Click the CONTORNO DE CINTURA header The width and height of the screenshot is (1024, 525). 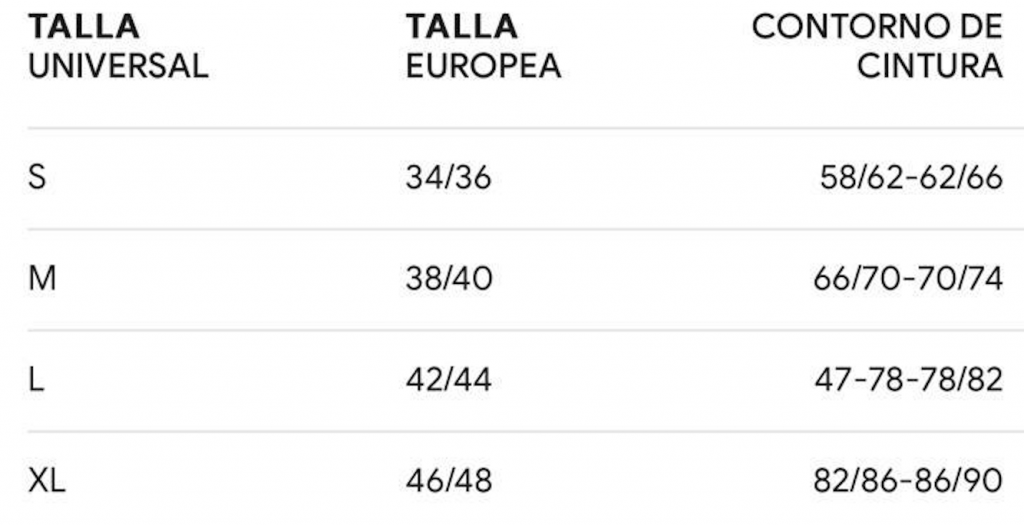[877, 46]
